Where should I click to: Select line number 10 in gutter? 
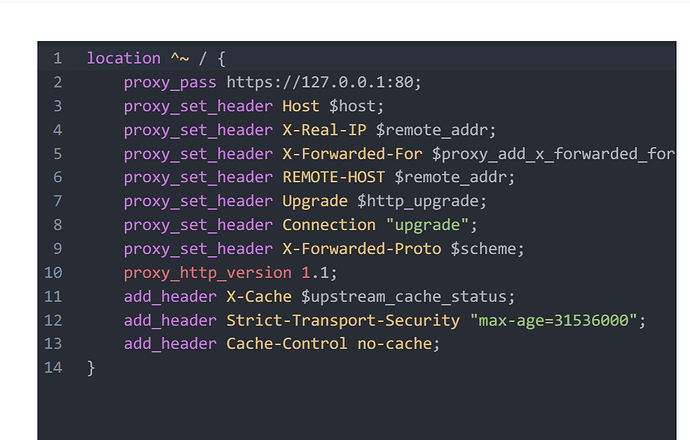coord(53,273)
